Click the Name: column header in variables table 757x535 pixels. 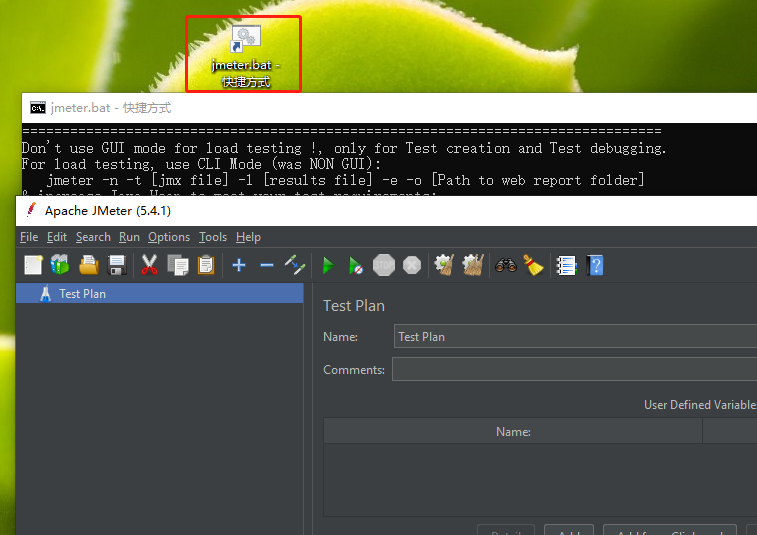pos(513,431)
